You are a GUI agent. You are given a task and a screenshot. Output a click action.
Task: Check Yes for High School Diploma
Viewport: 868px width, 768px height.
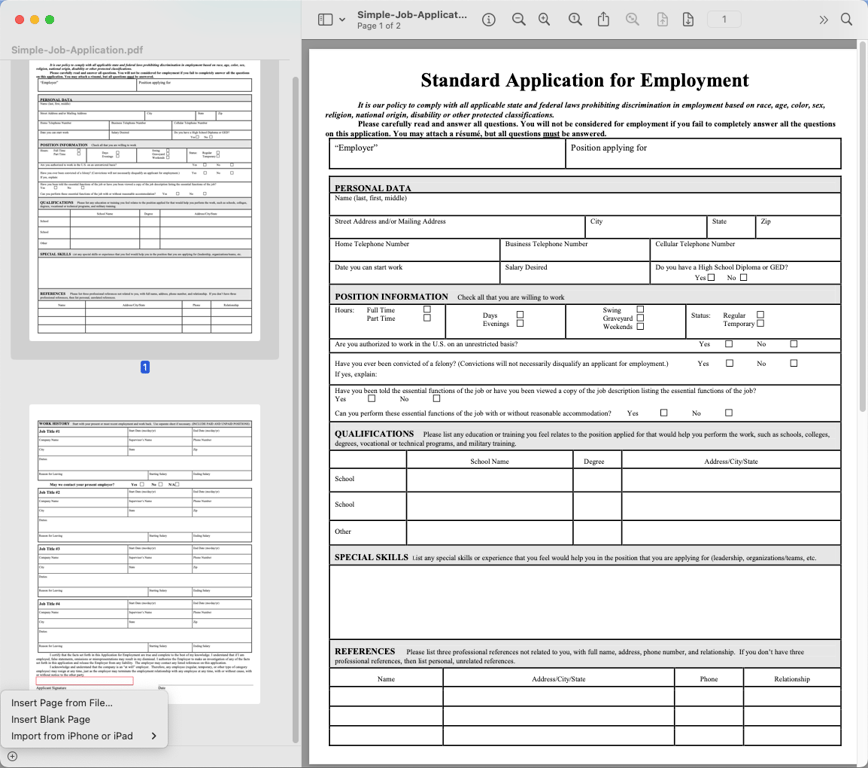(711, 277)
